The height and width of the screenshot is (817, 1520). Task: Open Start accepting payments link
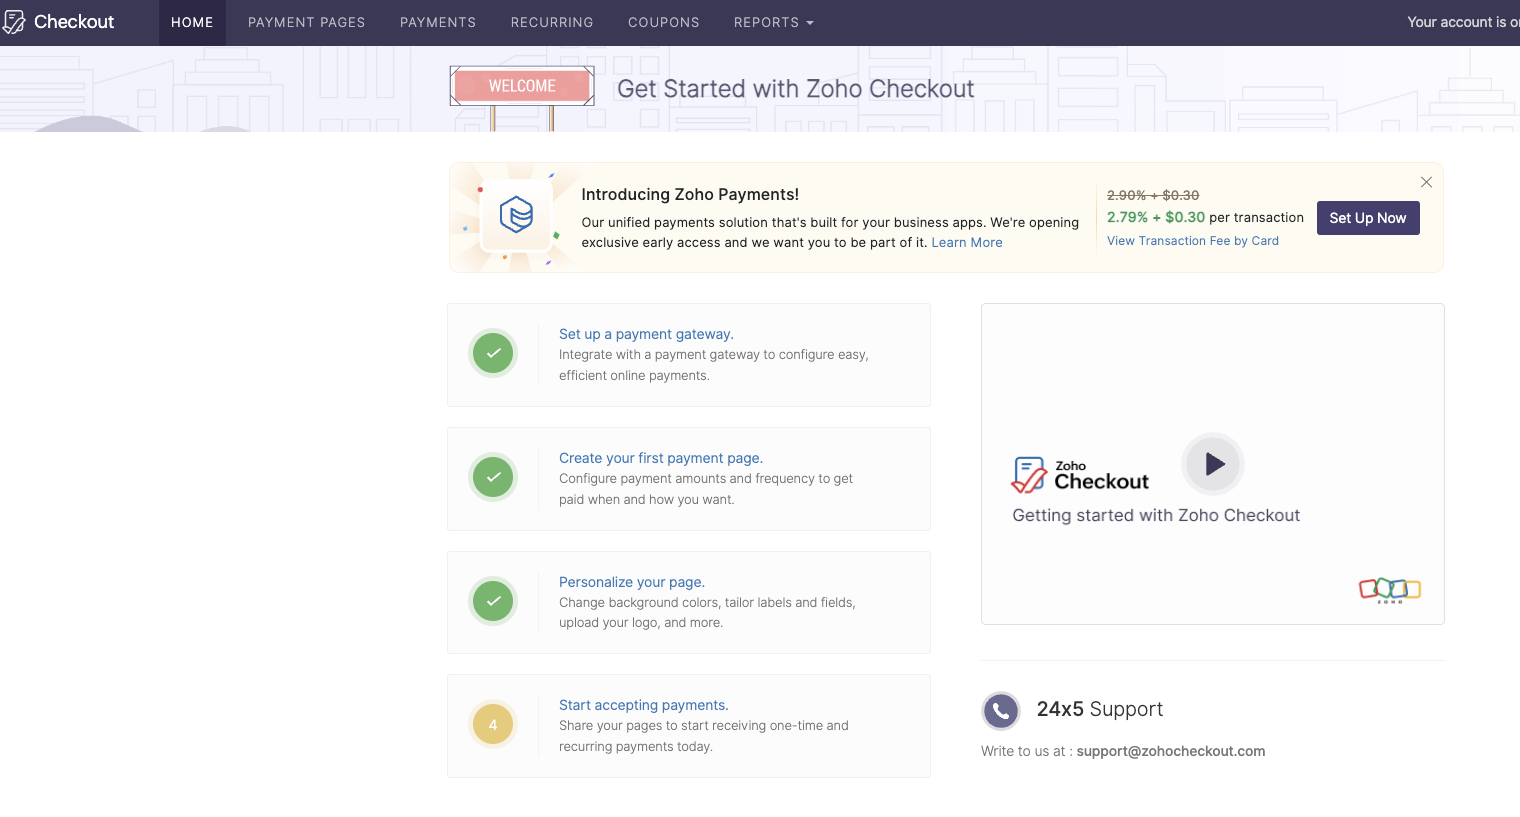click(x=644, y=705)
